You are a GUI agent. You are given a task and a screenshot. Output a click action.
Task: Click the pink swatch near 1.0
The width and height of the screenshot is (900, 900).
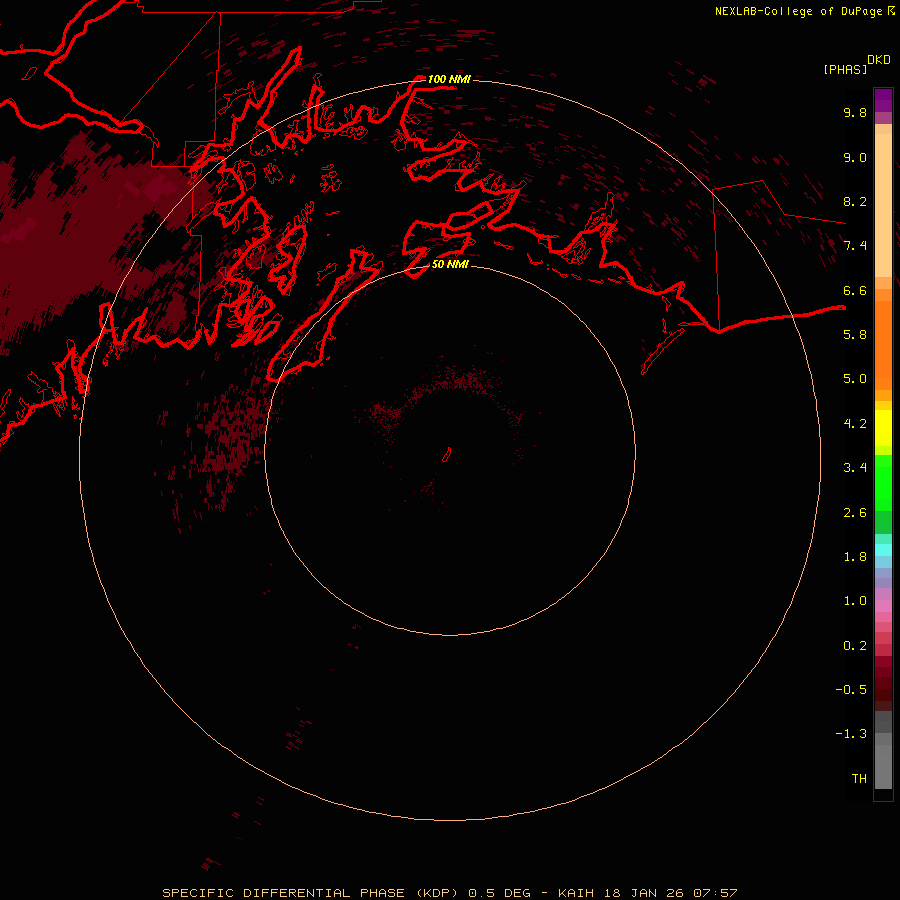[x=883, y=606]
